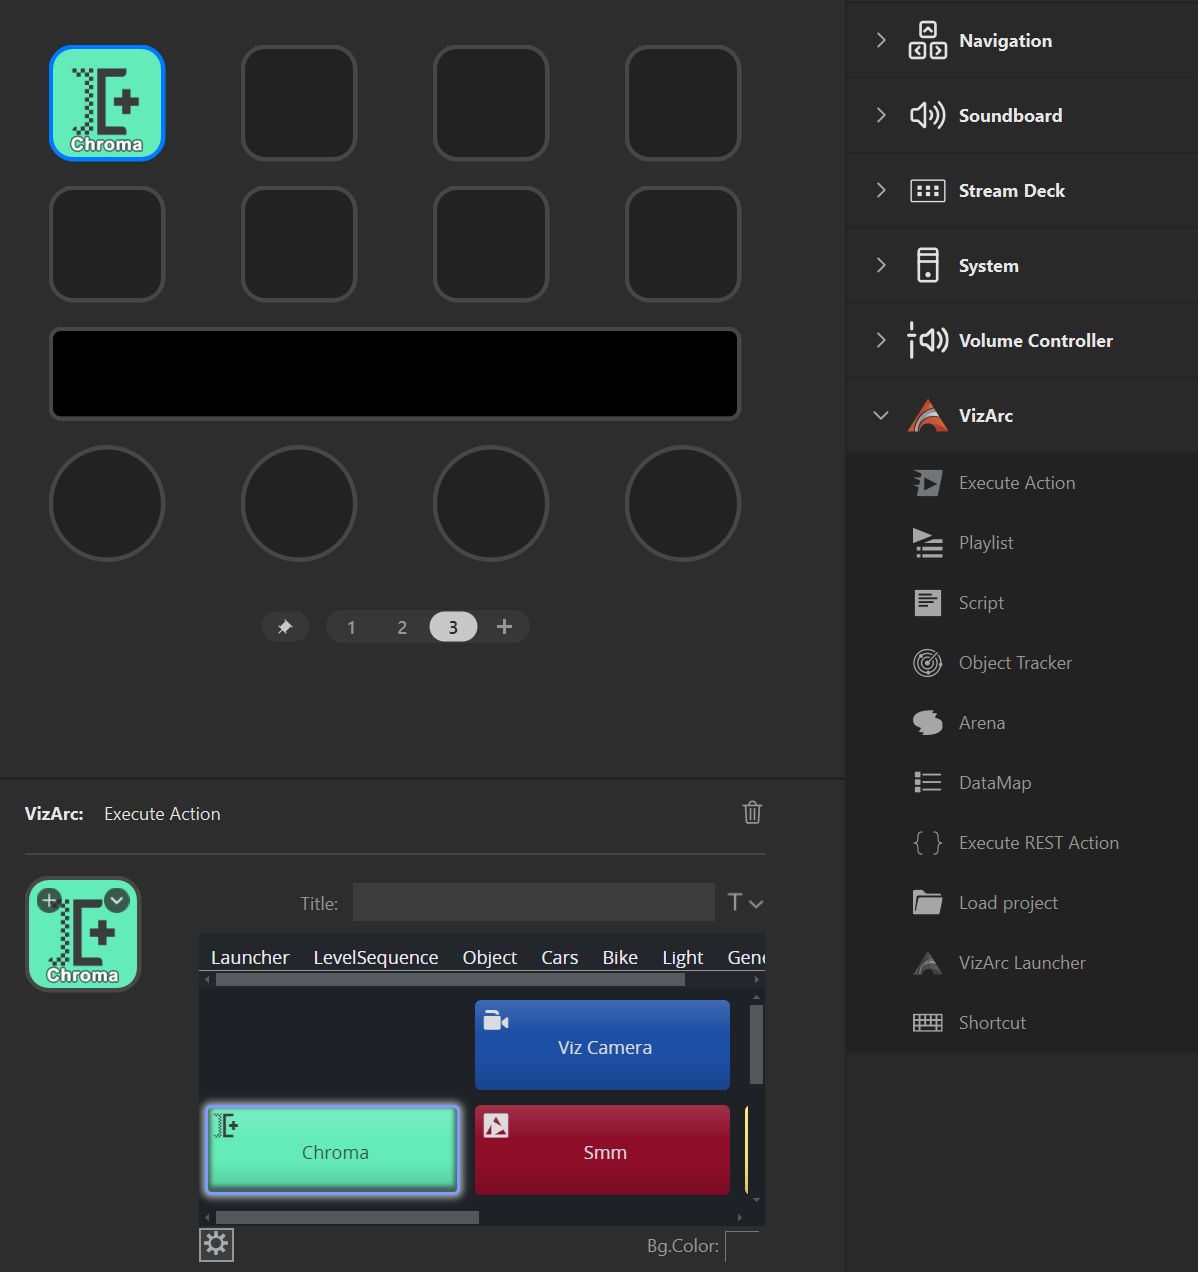Select the VizArc Launcher icon

(927, 963)
